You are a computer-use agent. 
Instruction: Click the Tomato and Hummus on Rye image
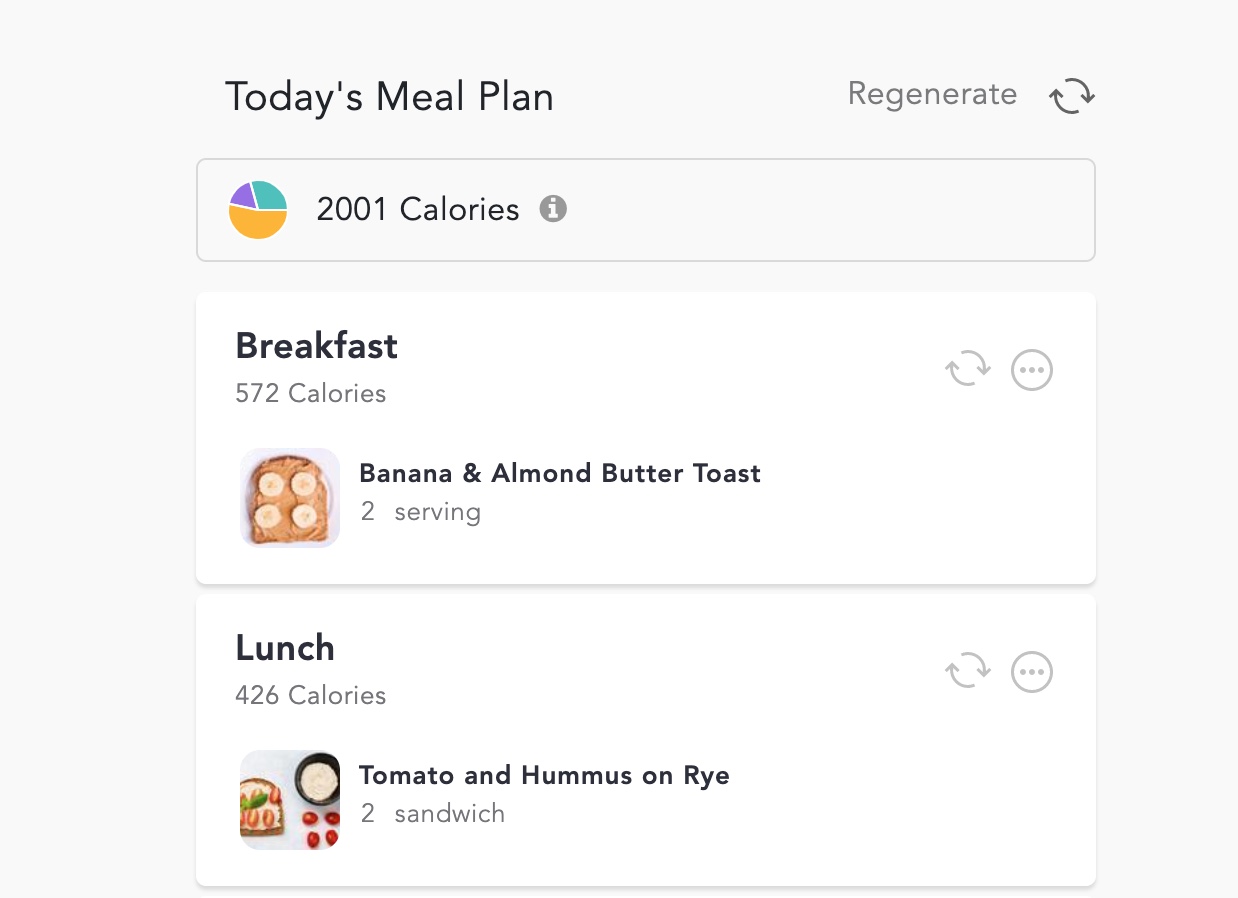pyautogui.click(x=290, y=800)
